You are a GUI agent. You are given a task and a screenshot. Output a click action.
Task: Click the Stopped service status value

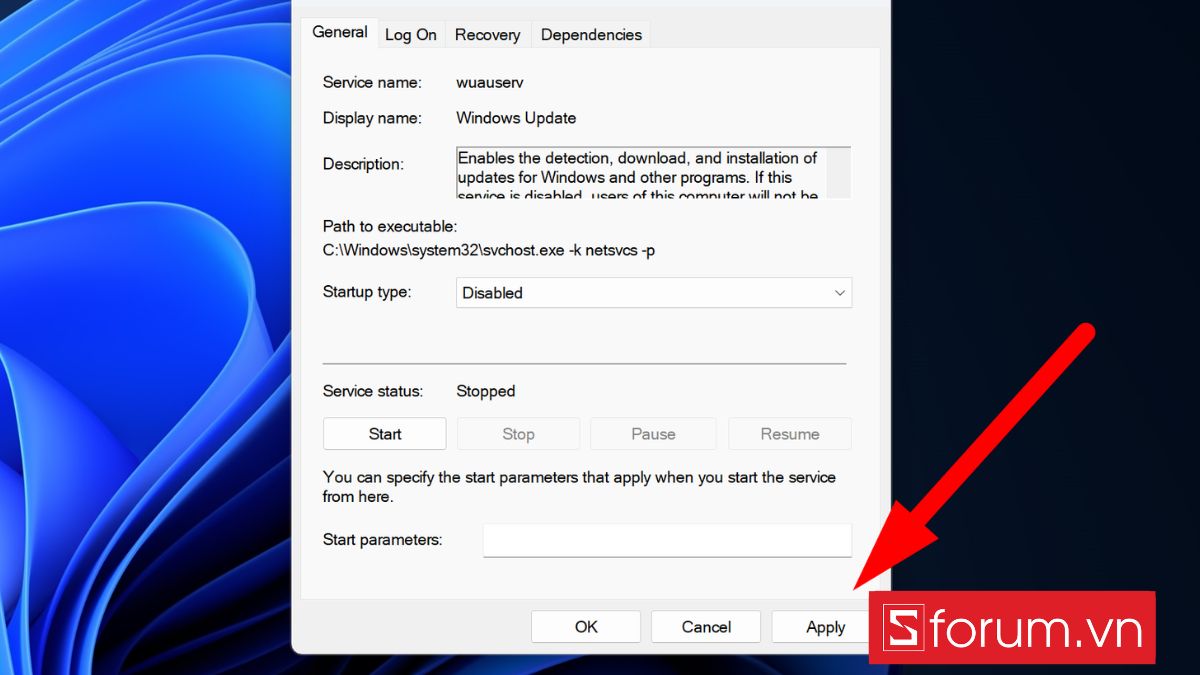click(x=486, y=391)
